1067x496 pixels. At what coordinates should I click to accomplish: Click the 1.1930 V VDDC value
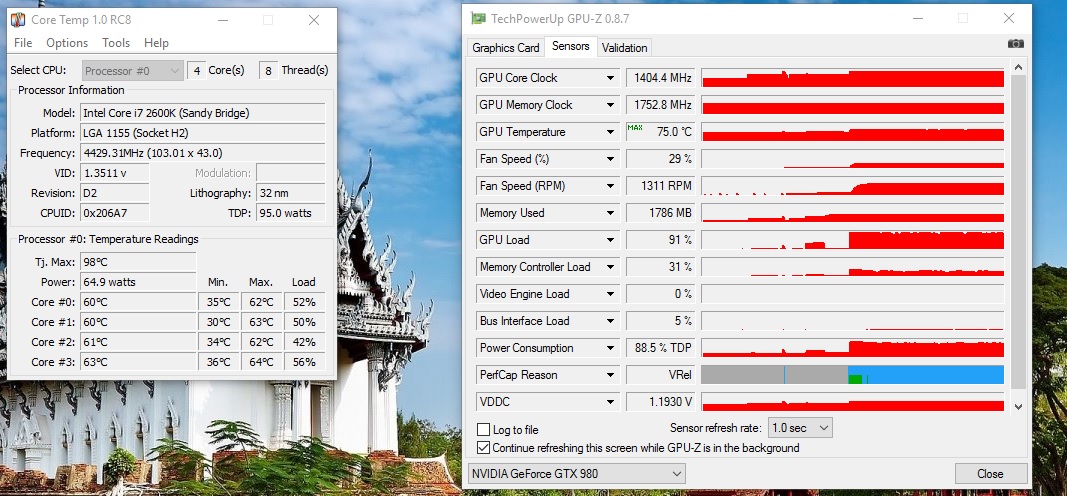pyautogui.click(x=660, y=402)
